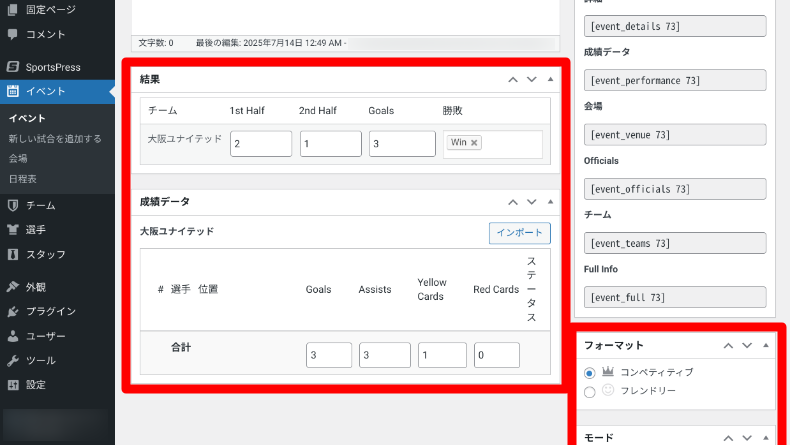The image size is (790, 445).
Task: Click the ツール wrench icon
Action: point(13,360)
